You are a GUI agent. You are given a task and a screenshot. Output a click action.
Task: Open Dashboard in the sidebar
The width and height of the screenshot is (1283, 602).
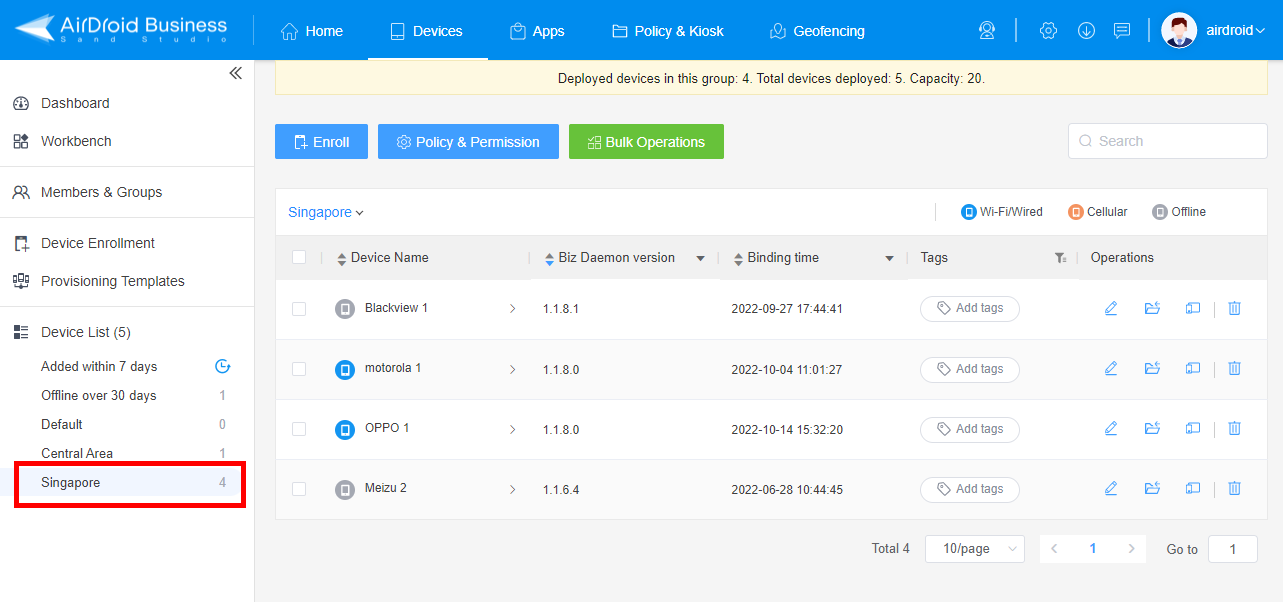pyautogui.click(x=75, y=103)
